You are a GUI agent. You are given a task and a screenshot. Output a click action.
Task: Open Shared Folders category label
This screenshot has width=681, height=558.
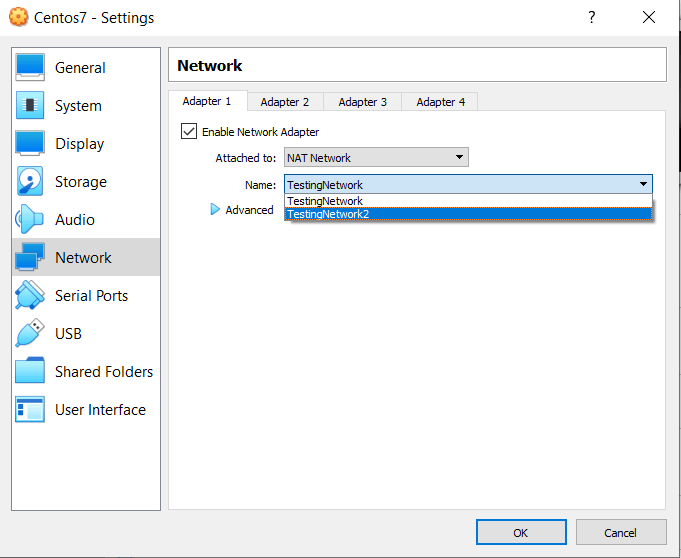[104, 372]
